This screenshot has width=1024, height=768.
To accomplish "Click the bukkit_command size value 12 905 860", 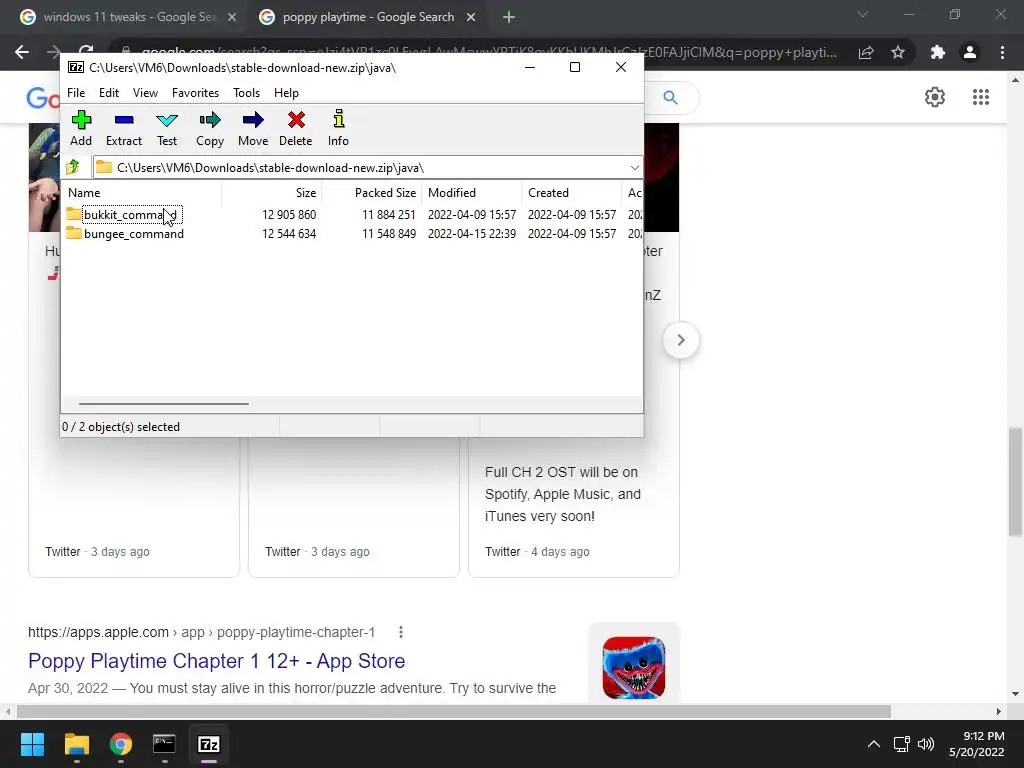I will pos(289,215).
